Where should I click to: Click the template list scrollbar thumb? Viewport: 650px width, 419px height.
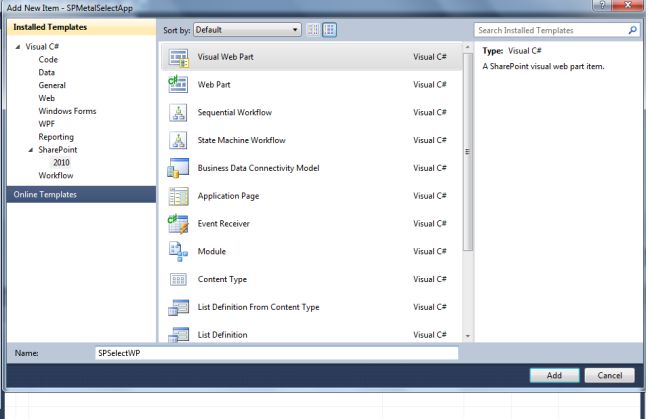[468, 152]
